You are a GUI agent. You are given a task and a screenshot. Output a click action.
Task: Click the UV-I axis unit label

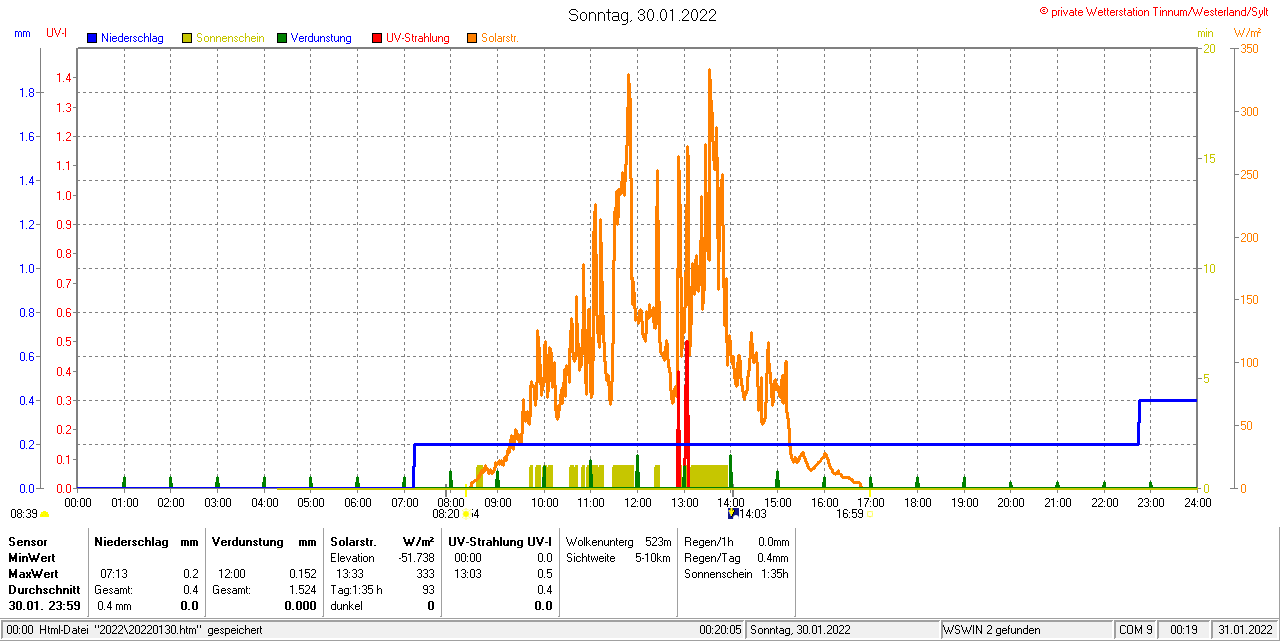[57, 33]
